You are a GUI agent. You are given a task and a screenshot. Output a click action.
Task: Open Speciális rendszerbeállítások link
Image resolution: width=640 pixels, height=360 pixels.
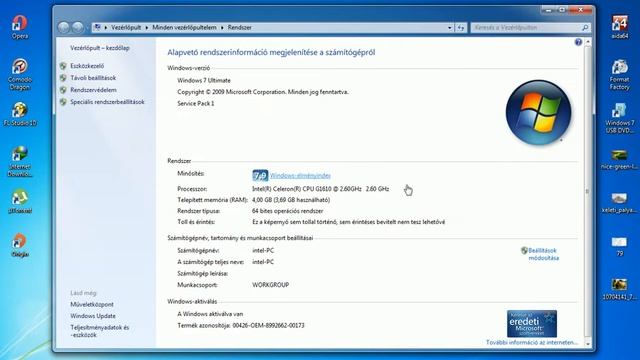[x=107, y=102]
